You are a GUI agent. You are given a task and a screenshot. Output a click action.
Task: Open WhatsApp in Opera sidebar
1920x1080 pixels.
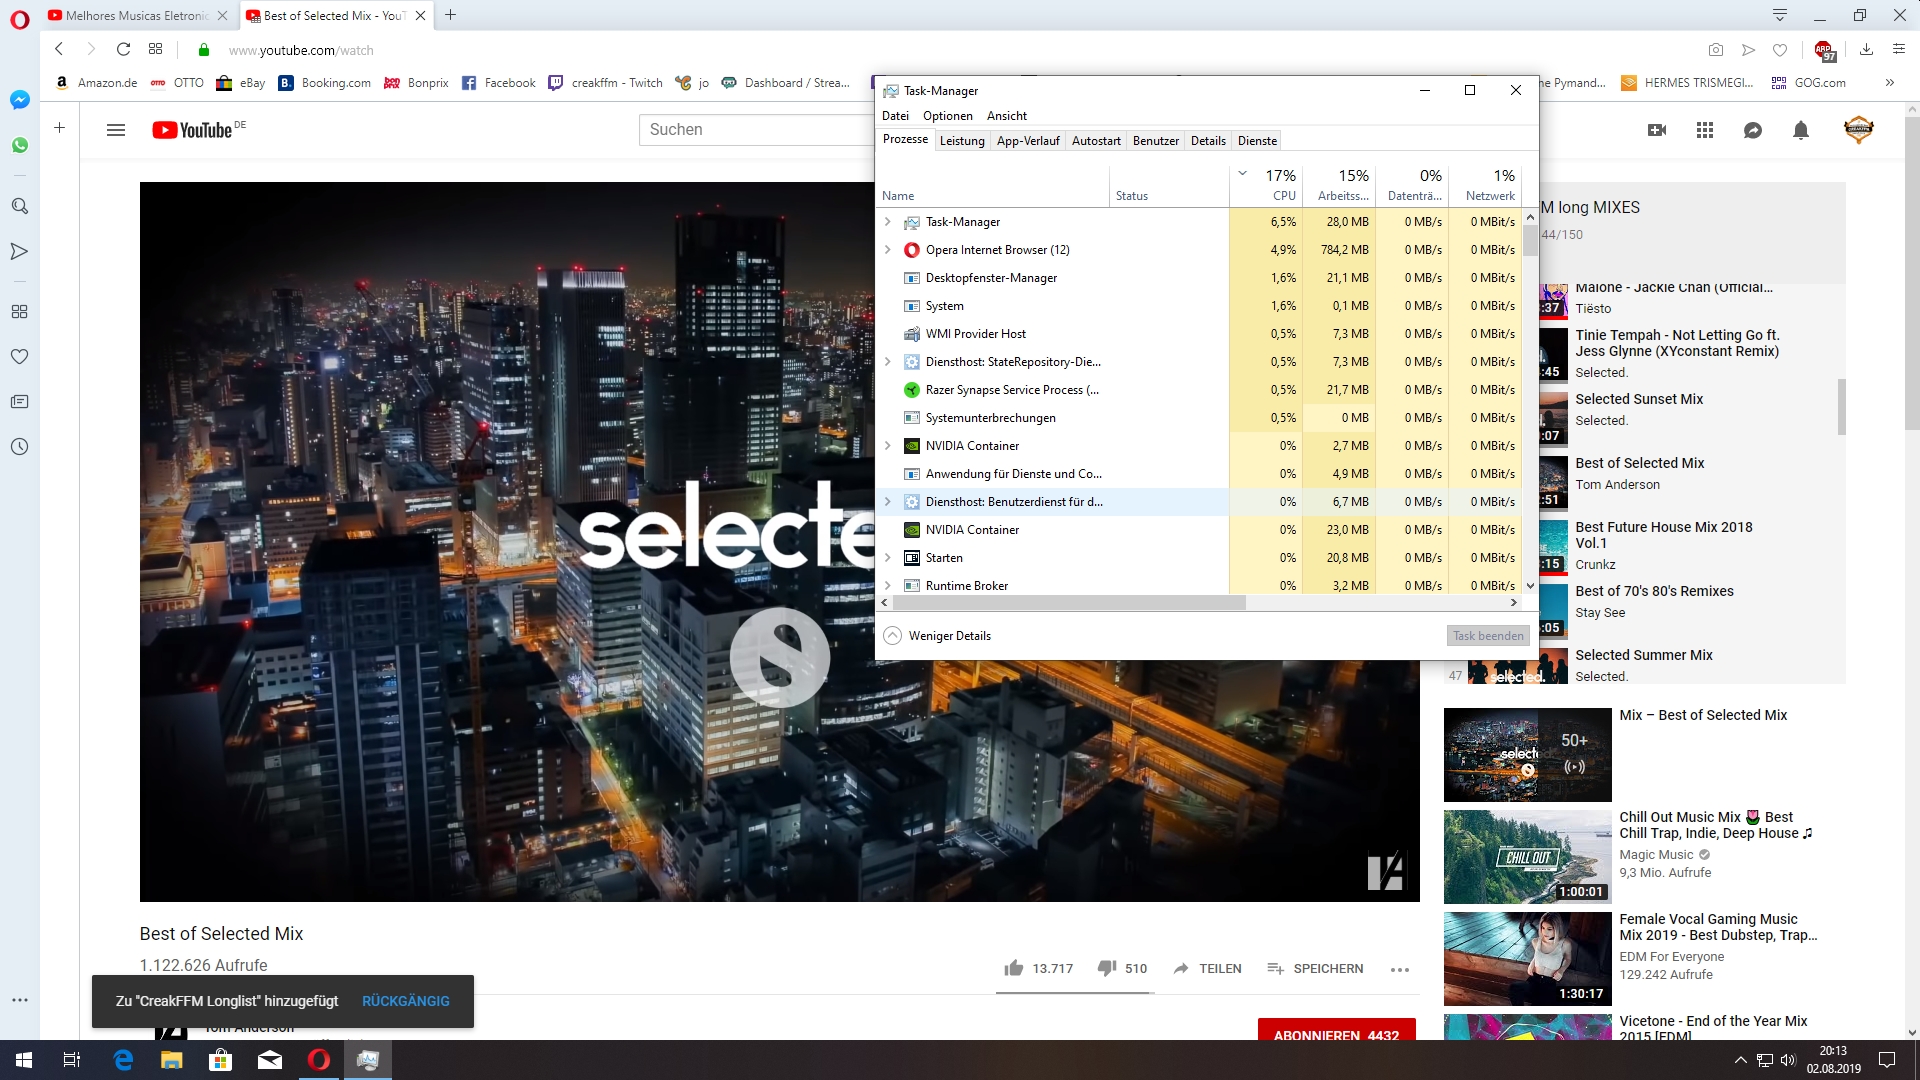[x=19, y=145]
